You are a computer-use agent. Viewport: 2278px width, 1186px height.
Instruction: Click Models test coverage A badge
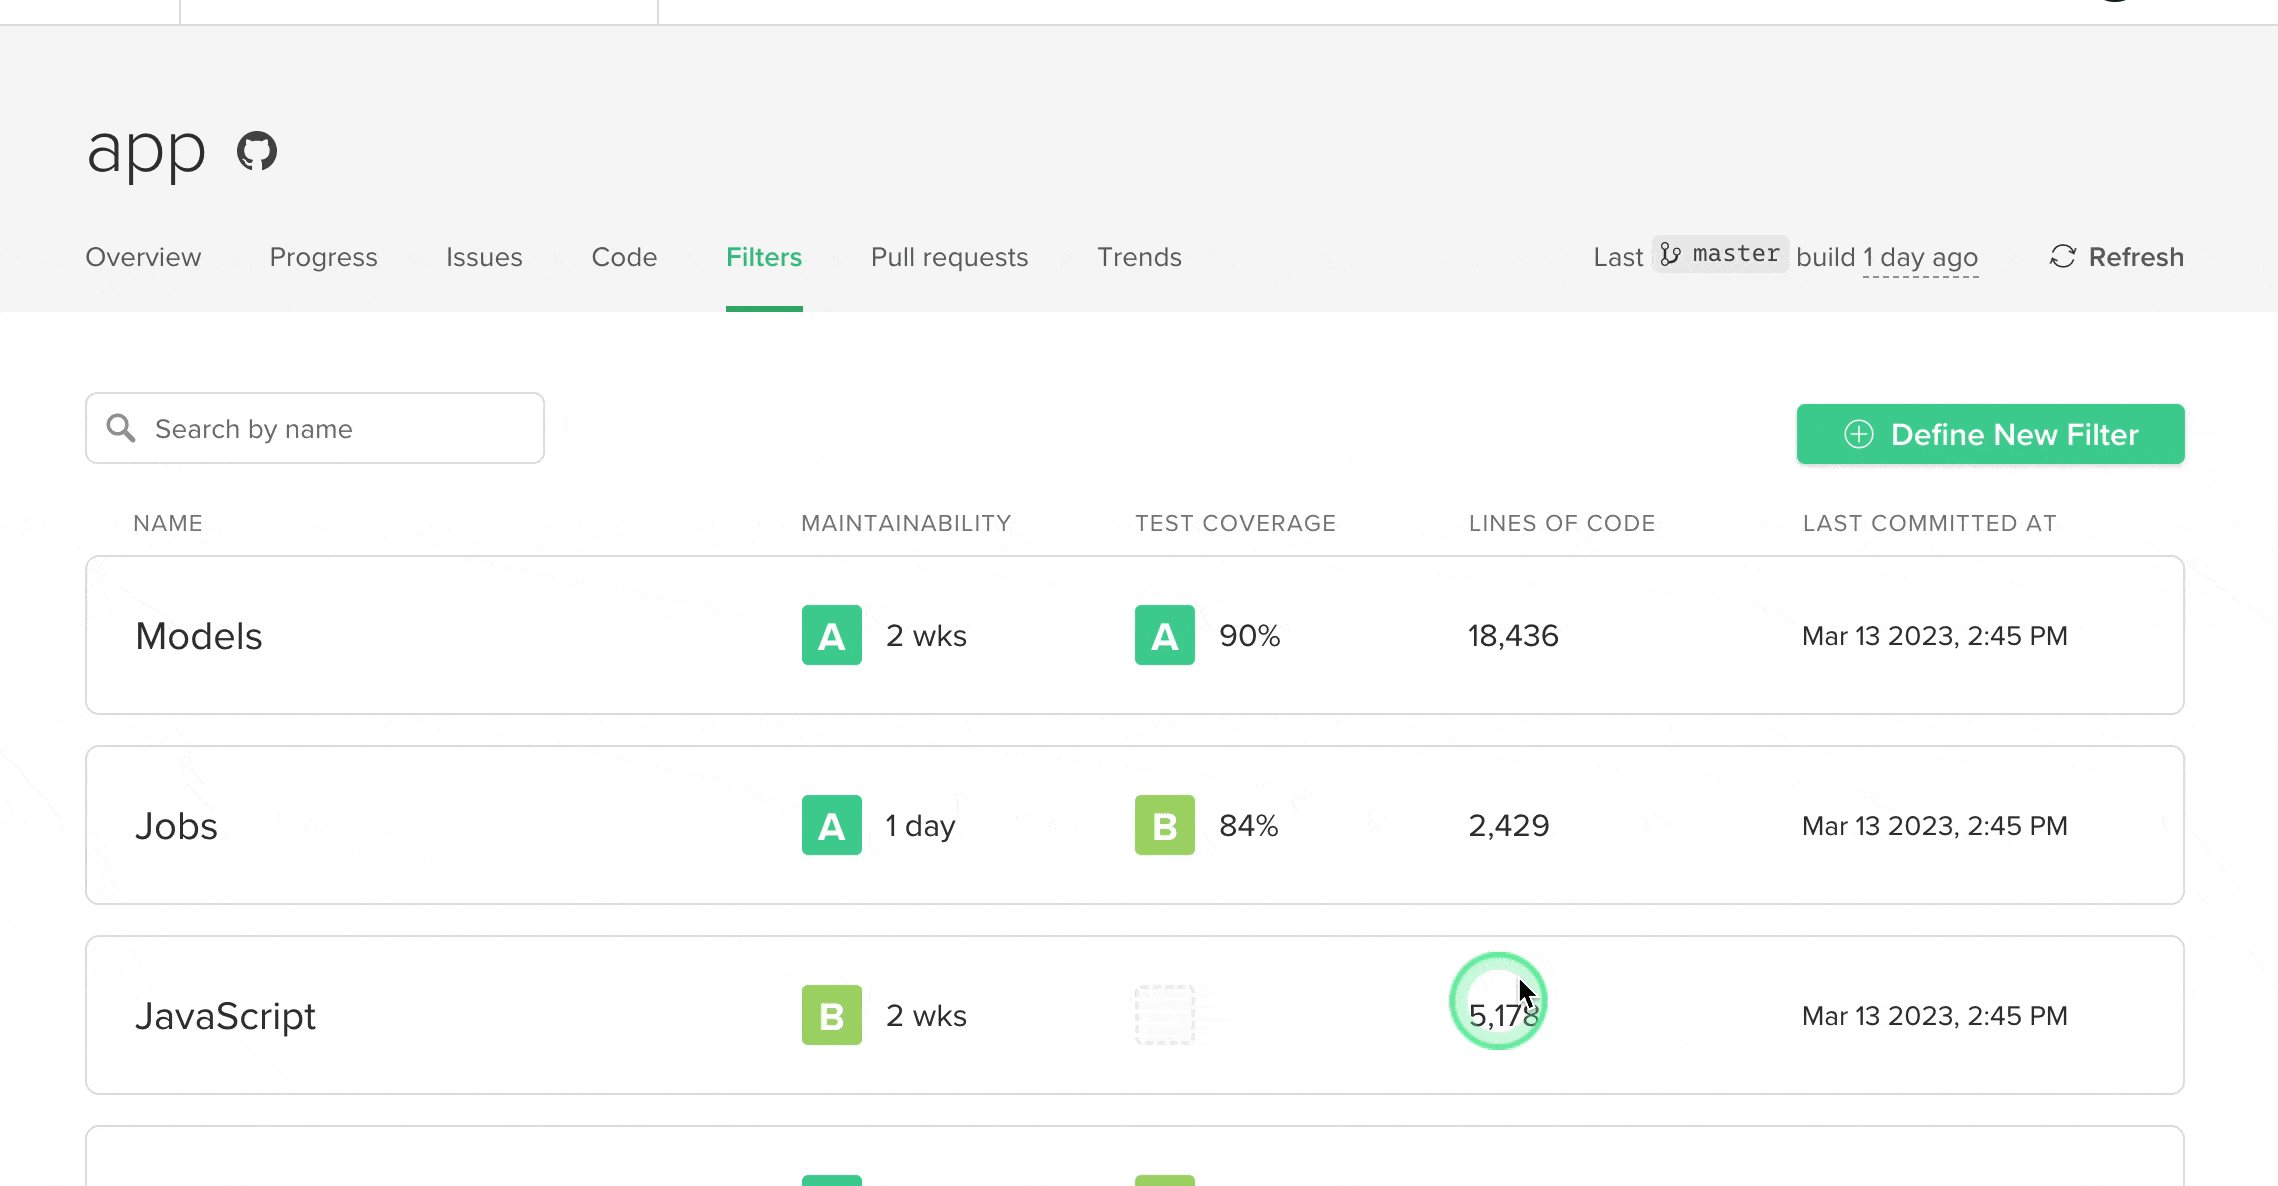[1164, 635]
